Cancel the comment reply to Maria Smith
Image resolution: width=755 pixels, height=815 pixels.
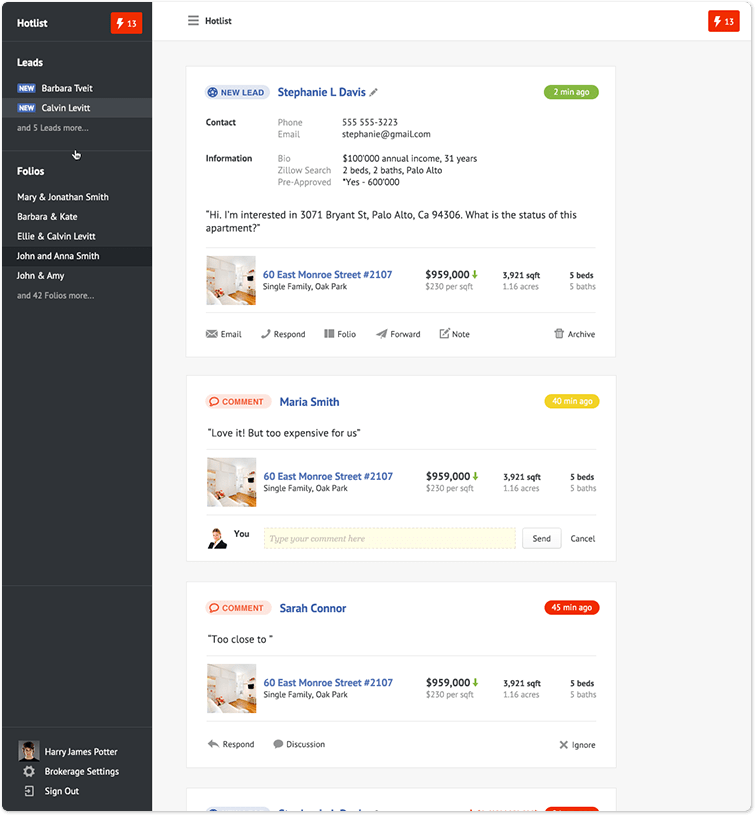(582, 539)
